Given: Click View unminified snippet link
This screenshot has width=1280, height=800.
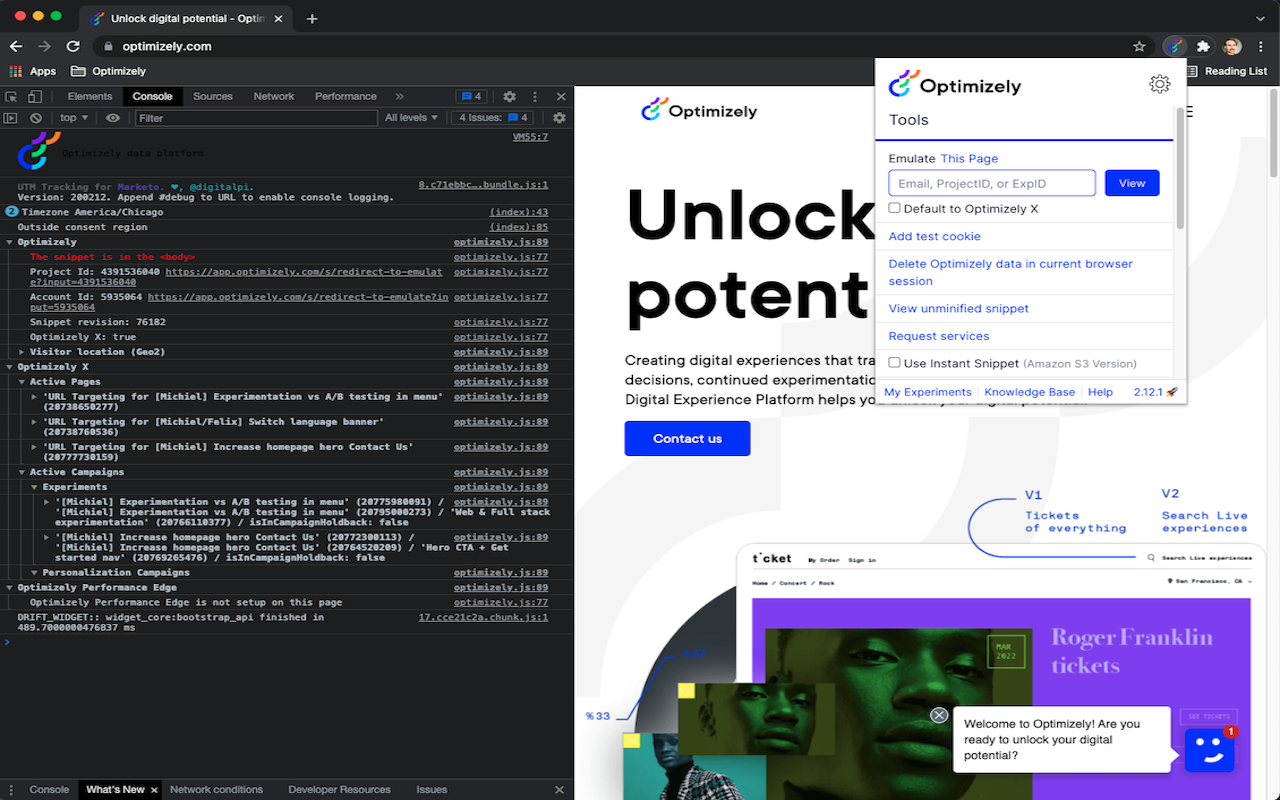Looking at the screenshot, I should point(959,308).
